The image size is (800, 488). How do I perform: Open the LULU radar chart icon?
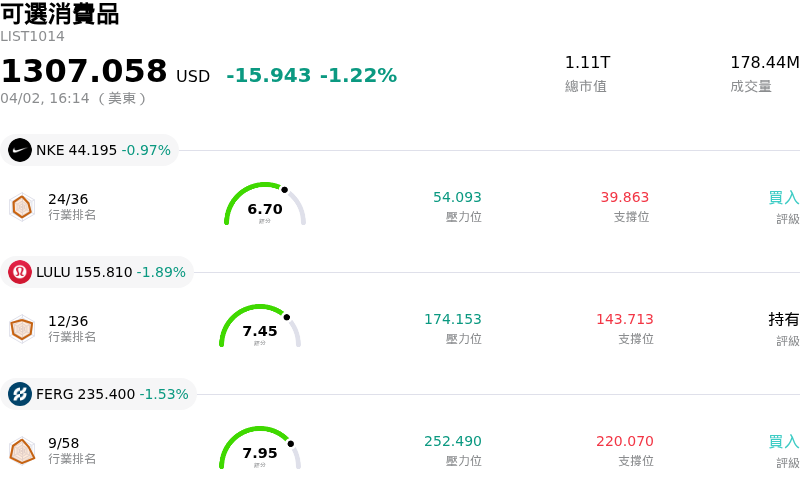pyautogui.click(x=22, y=328)
